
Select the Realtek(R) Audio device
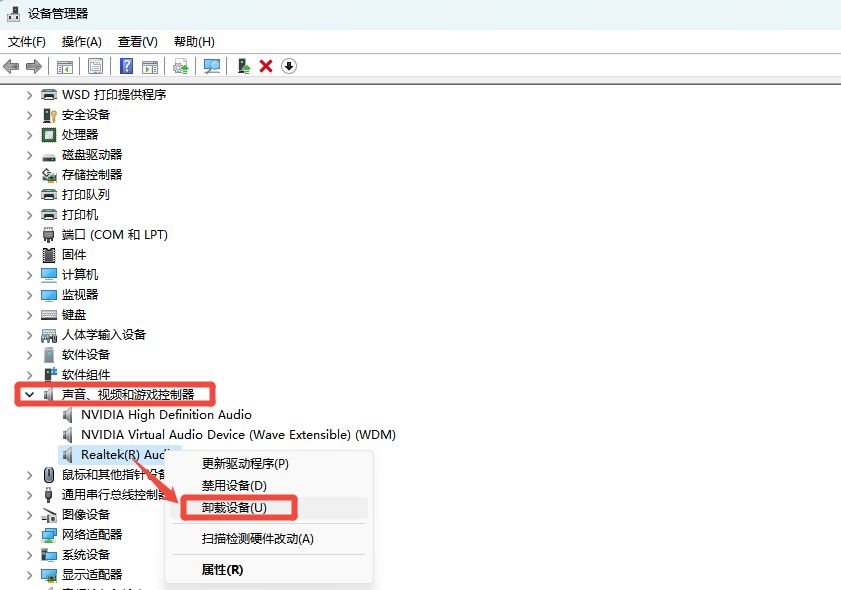click(123, 455)
